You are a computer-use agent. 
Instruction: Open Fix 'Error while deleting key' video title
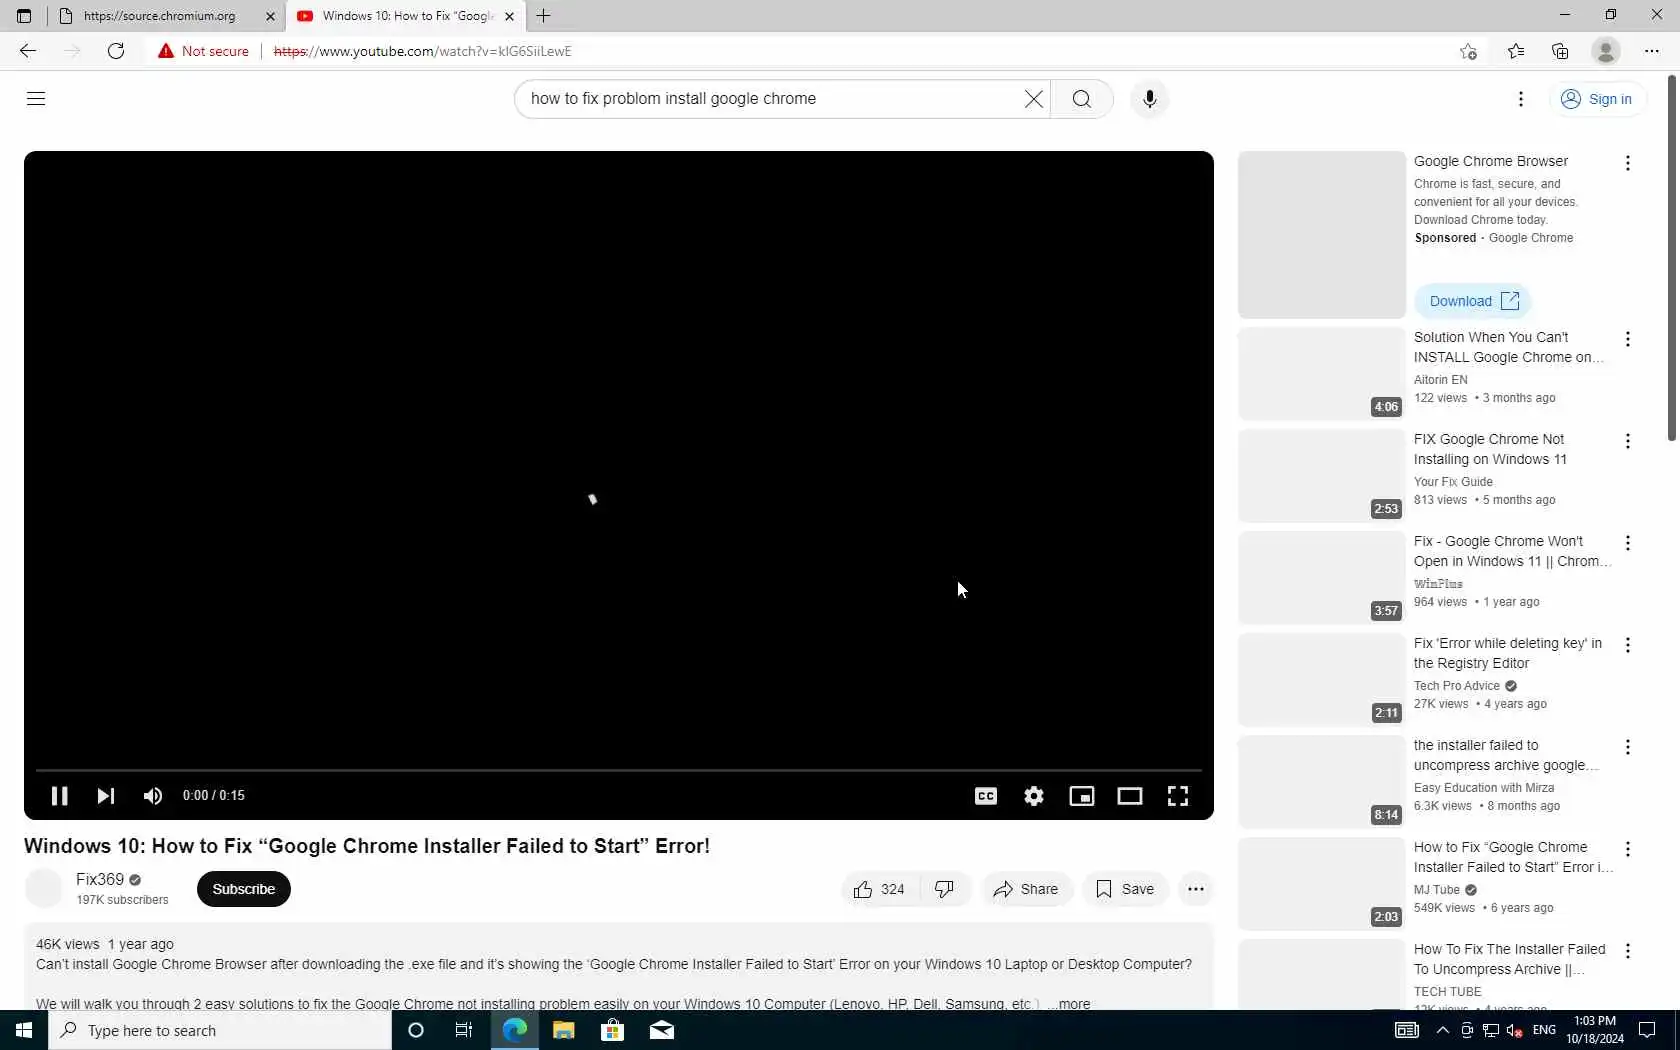1508,653
